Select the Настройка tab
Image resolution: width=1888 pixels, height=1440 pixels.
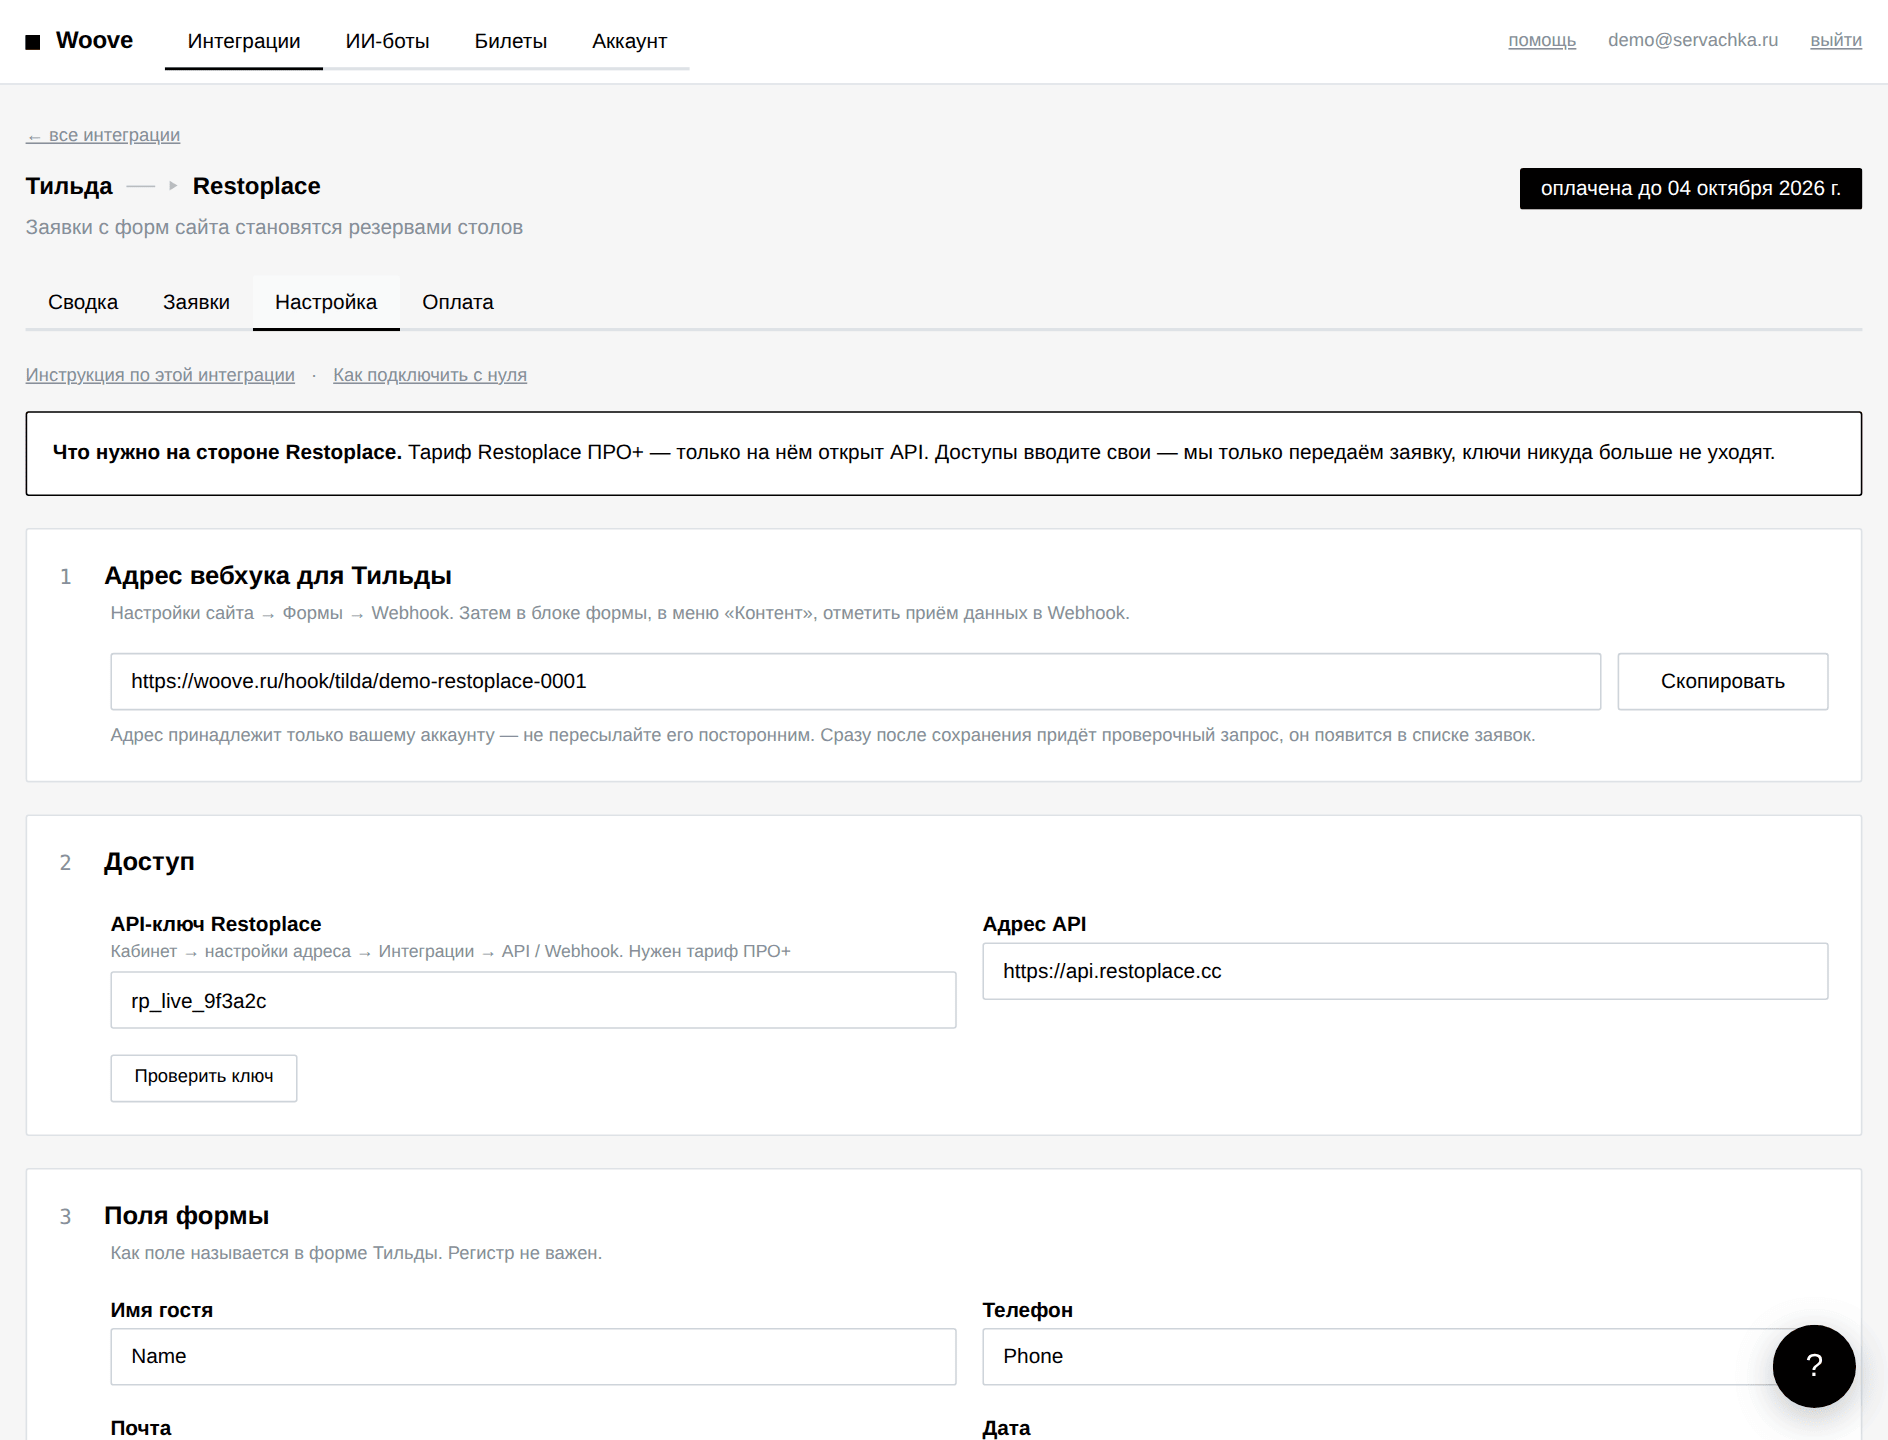pyautogui.click(x=326, y=302)
